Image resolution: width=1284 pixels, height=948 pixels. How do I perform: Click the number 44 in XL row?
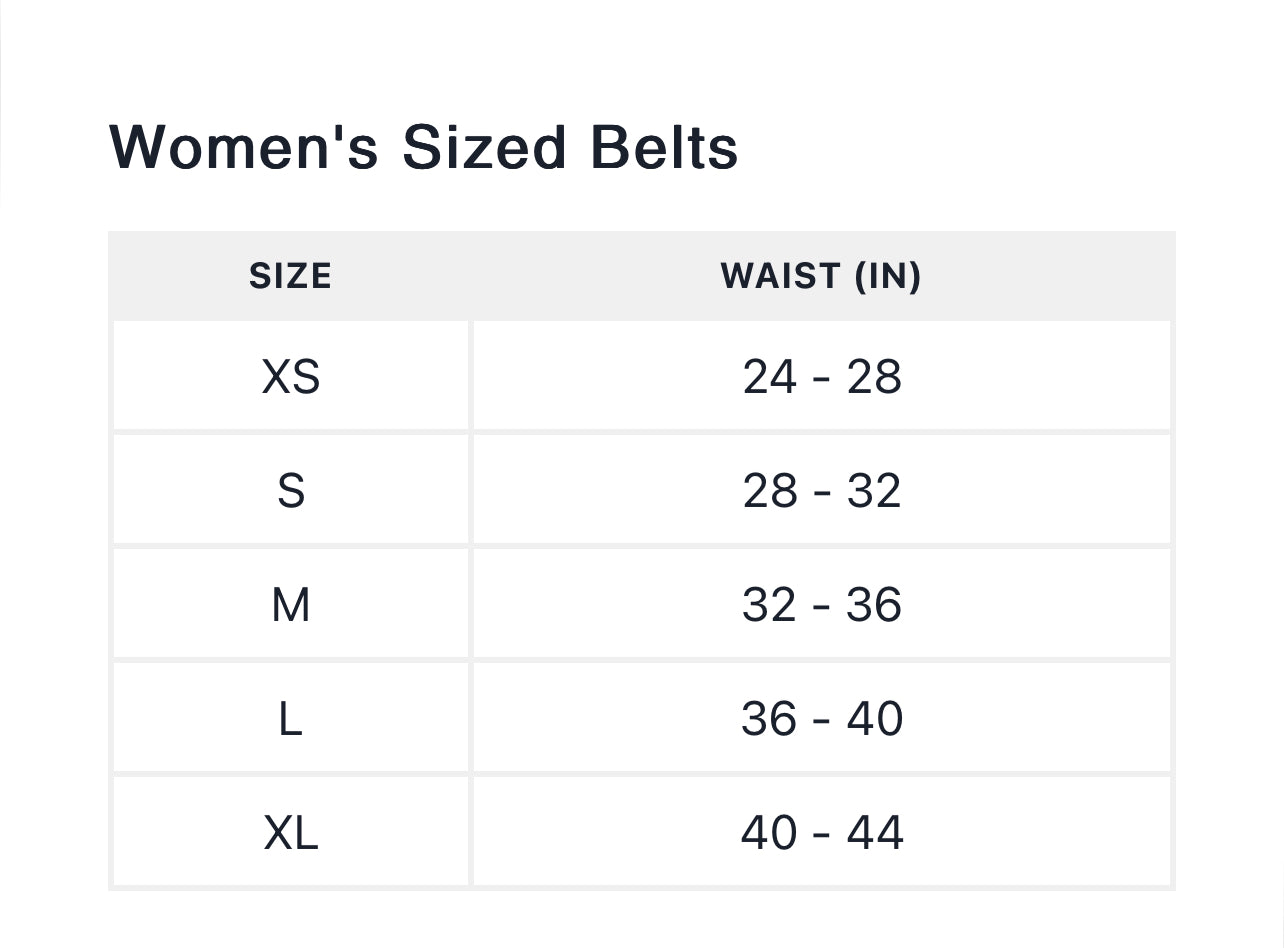(875, 833)
